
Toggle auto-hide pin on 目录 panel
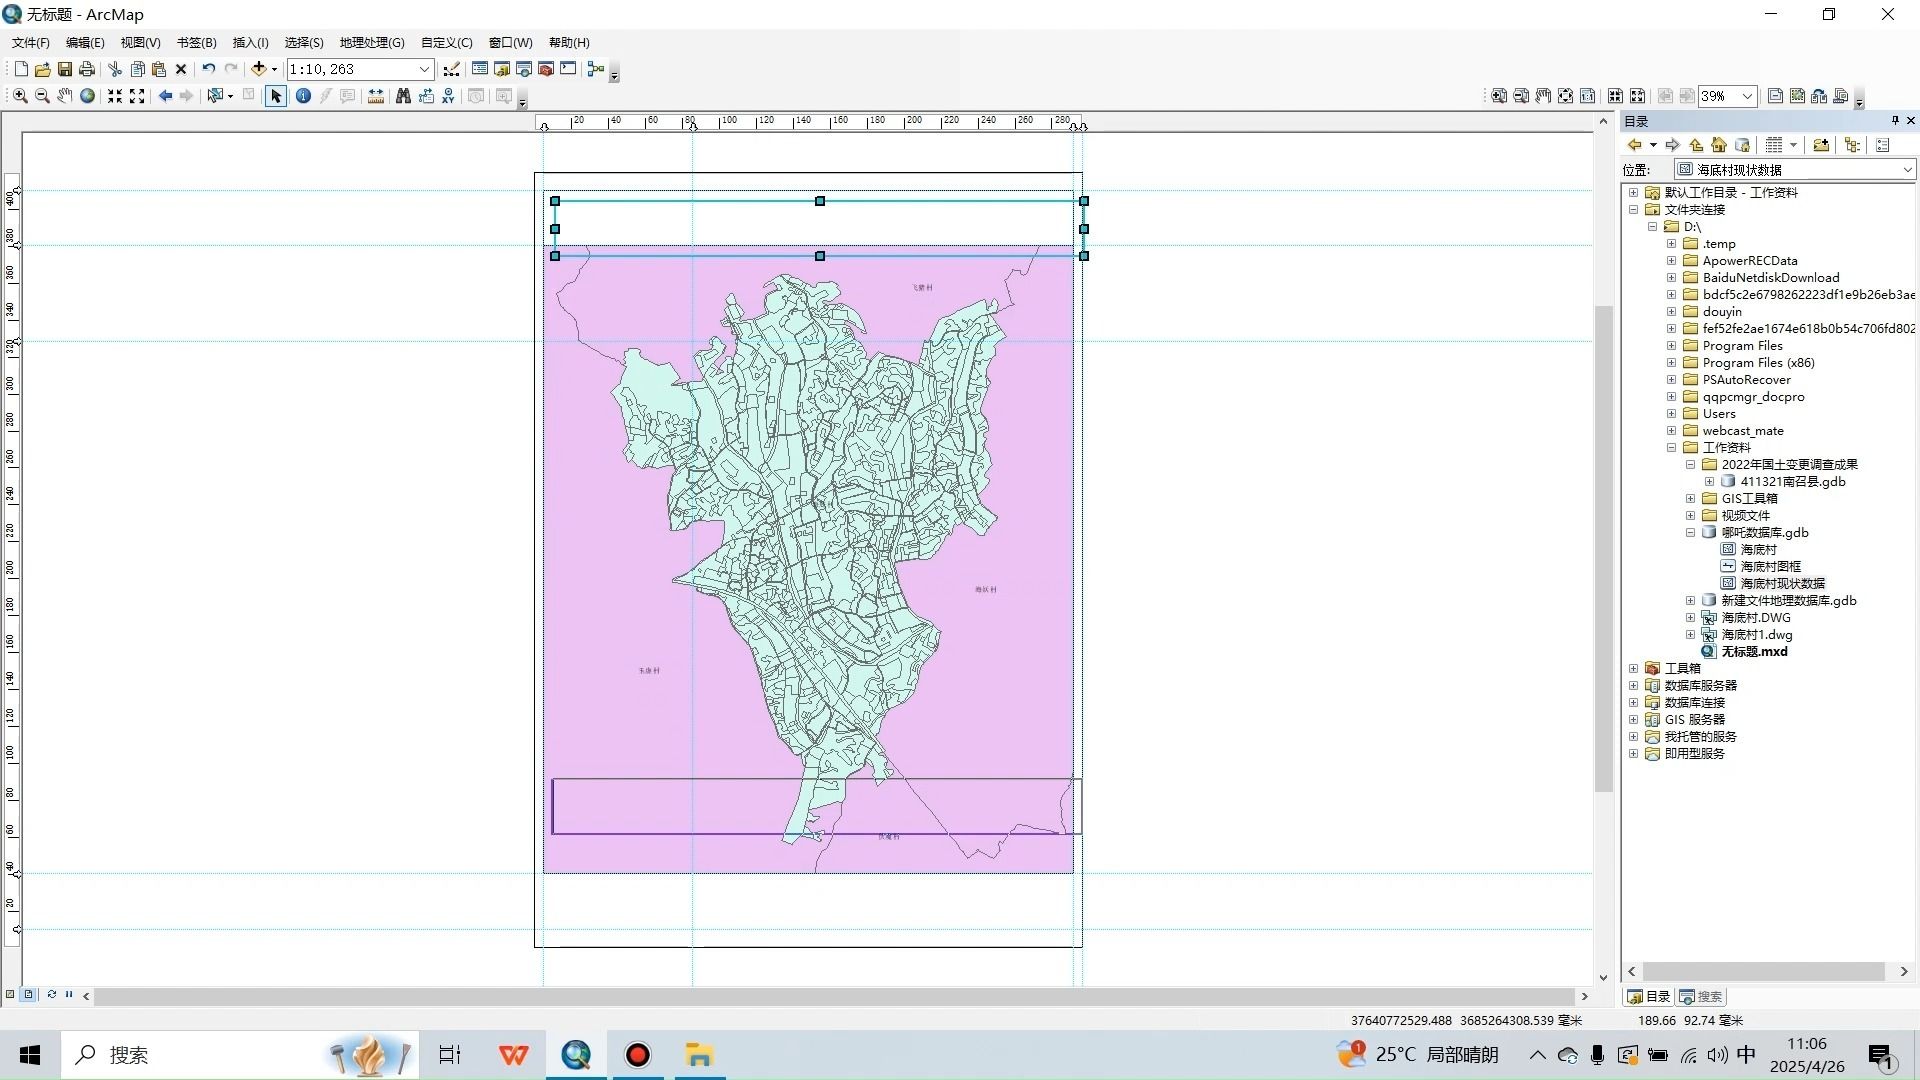(x=1895, y=121)
